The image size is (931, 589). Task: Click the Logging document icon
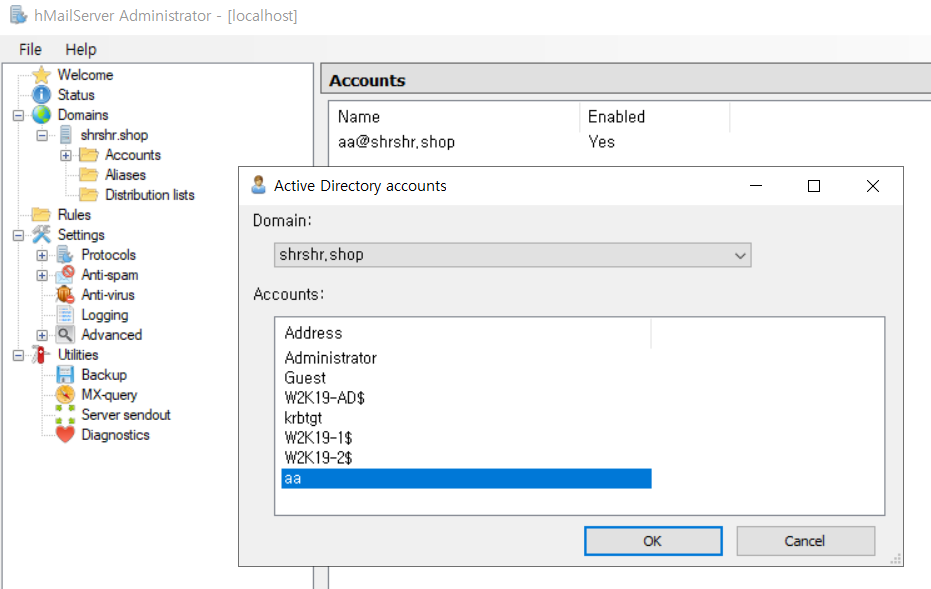tap(65, 315)
